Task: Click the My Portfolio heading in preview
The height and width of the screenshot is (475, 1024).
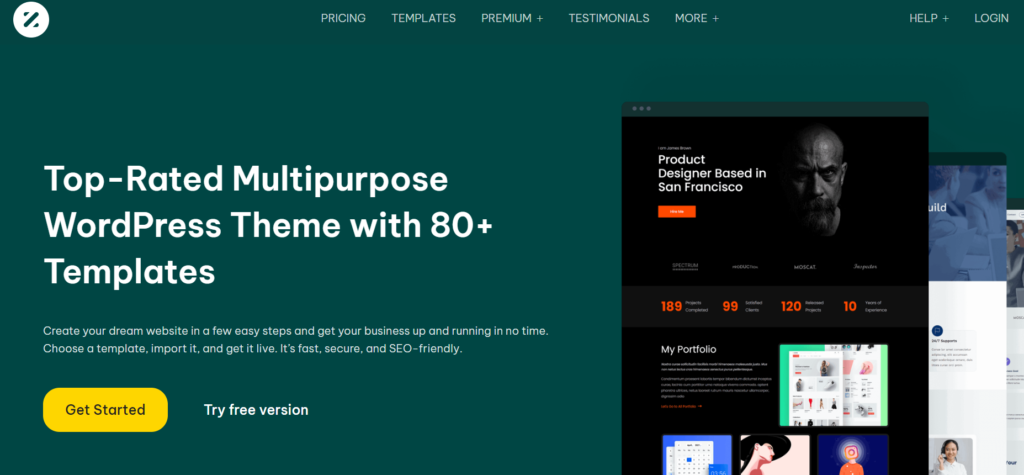Action: coord(688,350)
